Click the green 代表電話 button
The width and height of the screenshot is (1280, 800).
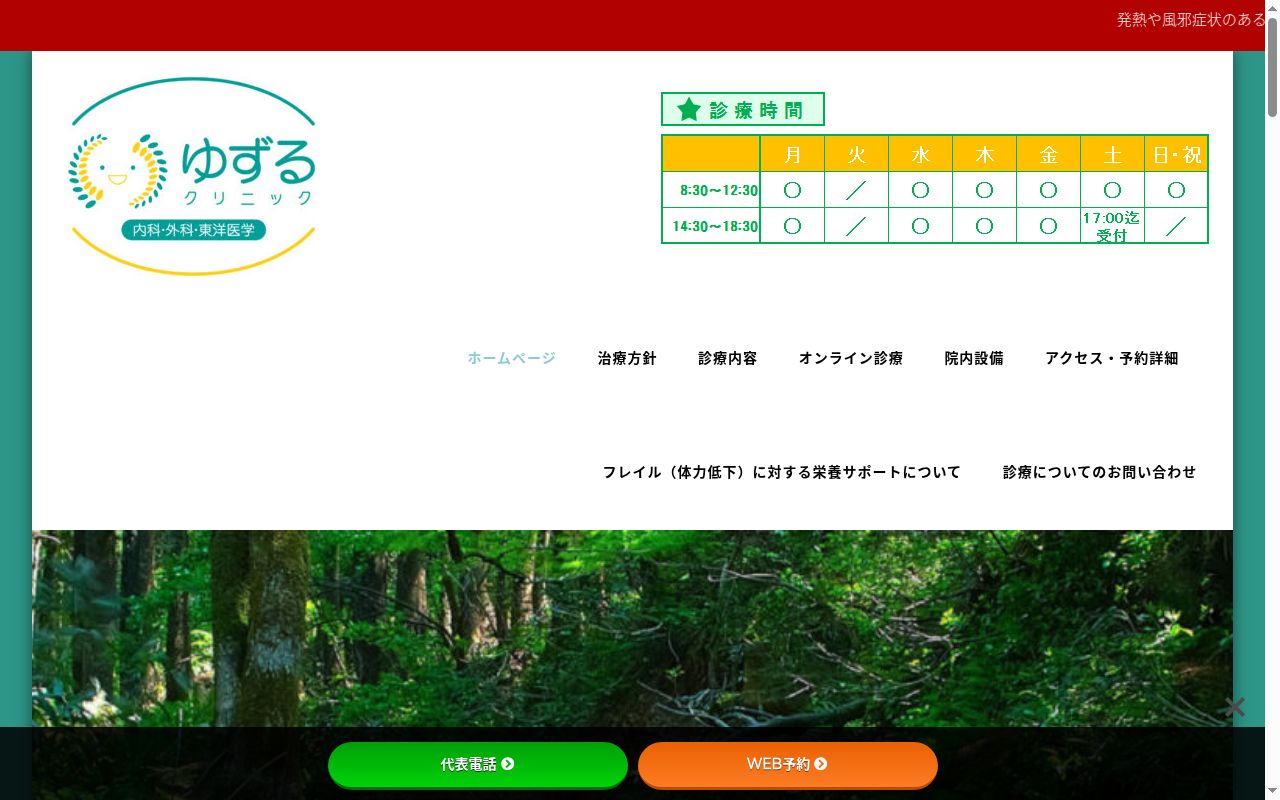(x=478, y=764)
